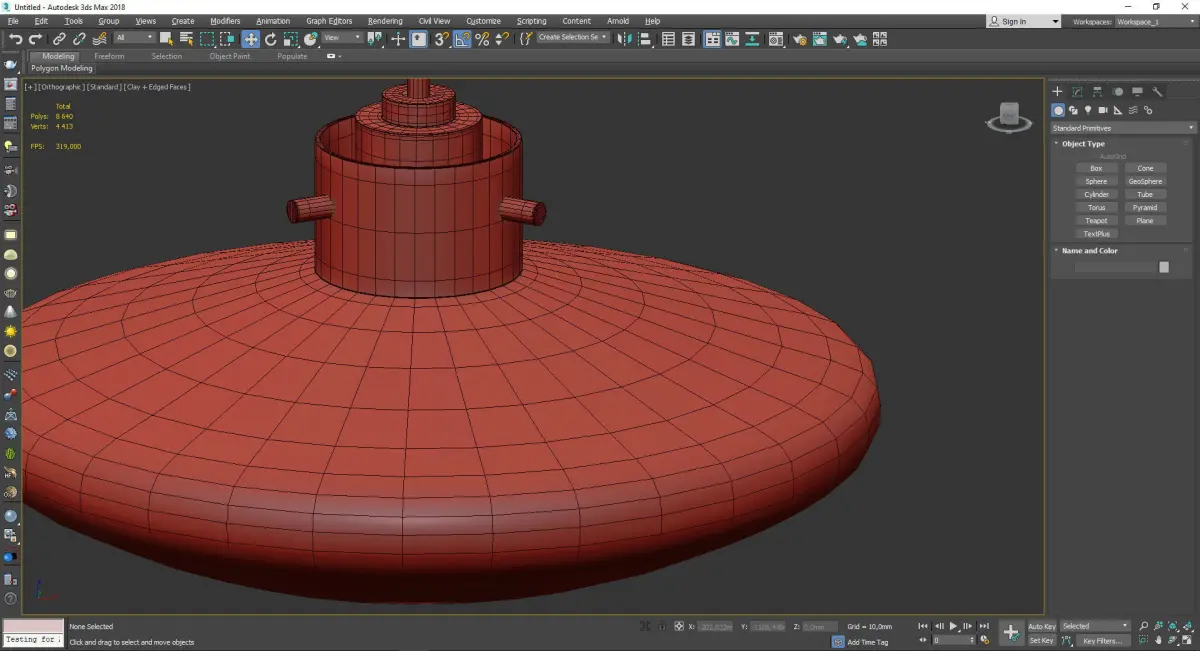Click the Undo arrow icon
The image size is (1200, 651).
coord(15,39)
